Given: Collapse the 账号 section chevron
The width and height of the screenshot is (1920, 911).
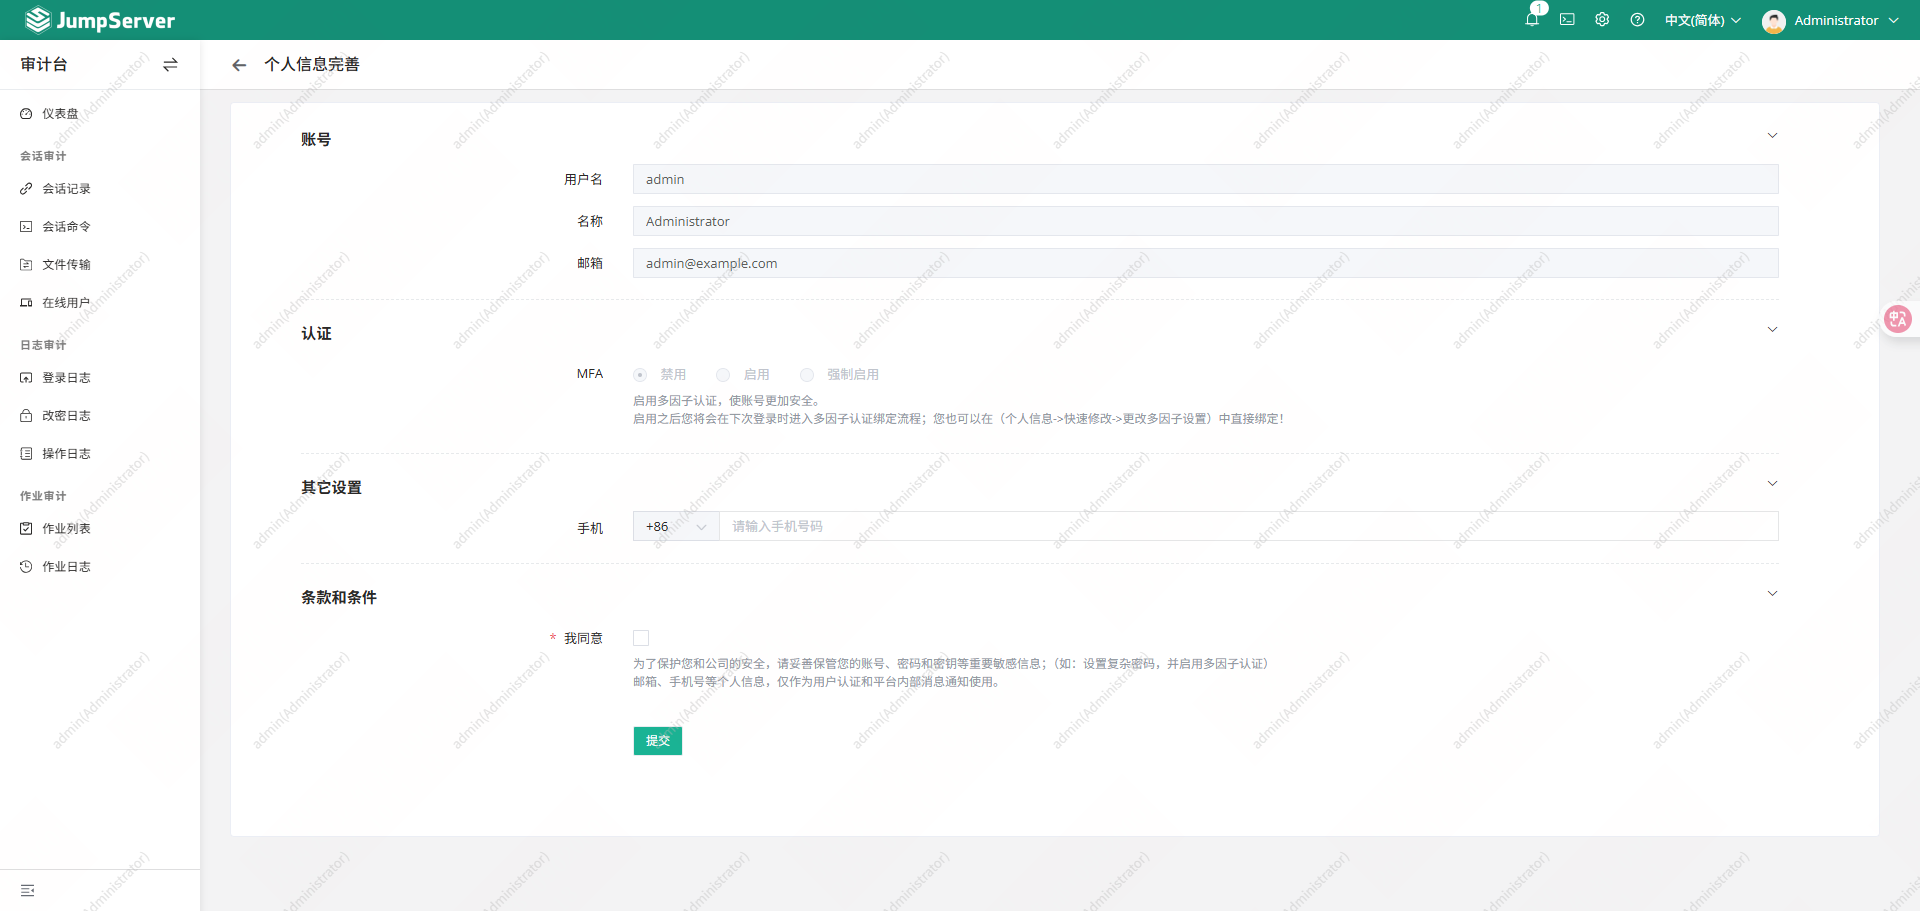Looking at the screenshot, I should [1772, 136].
